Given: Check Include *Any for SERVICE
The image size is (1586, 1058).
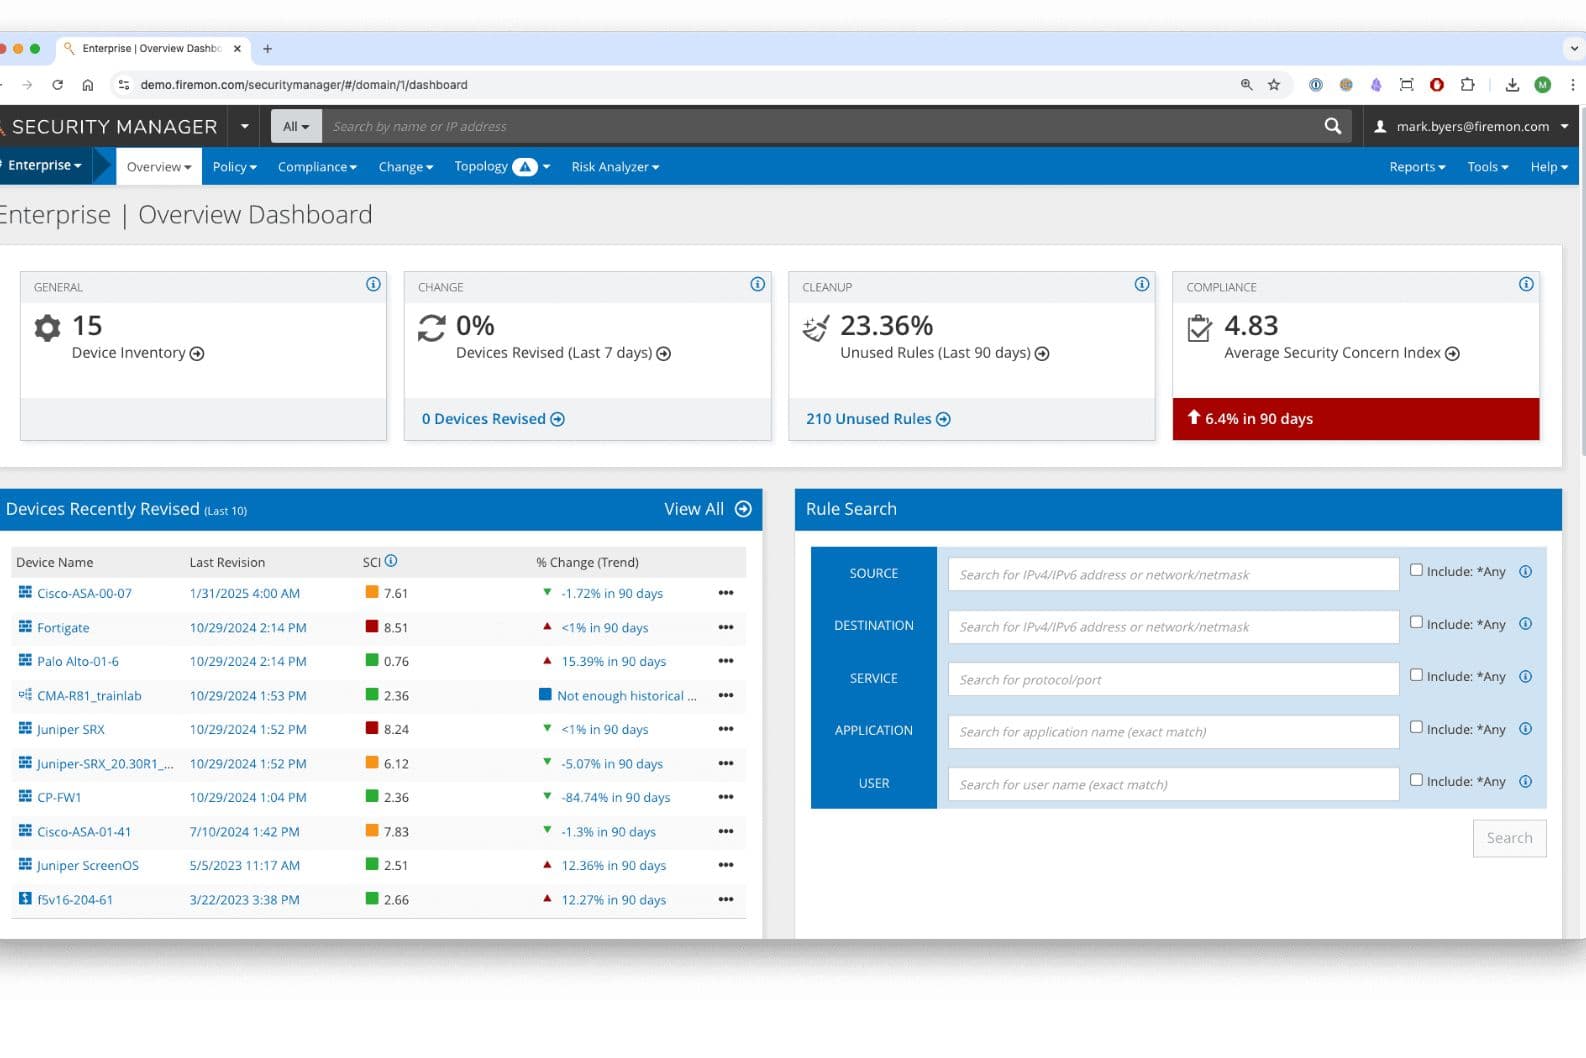Looking at the screenshot, I should (x=1416, y=675).
